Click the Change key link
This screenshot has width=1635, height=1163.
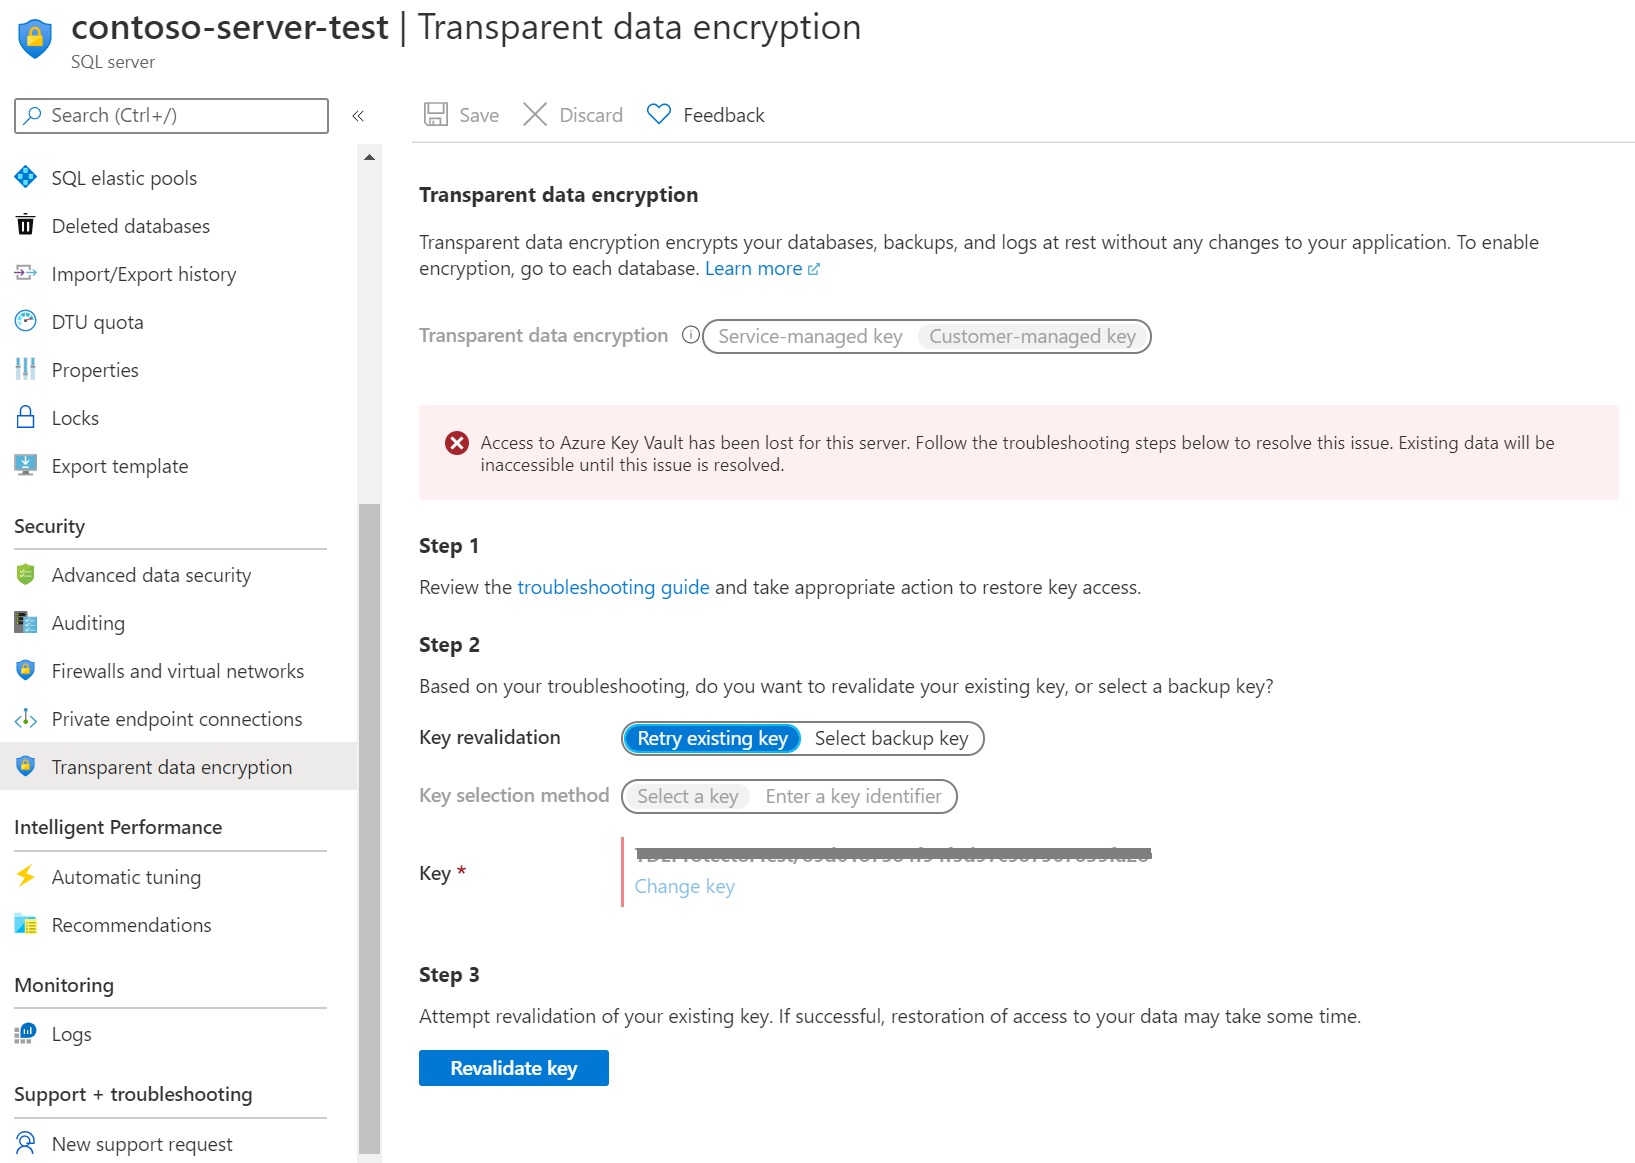[684, 886]
